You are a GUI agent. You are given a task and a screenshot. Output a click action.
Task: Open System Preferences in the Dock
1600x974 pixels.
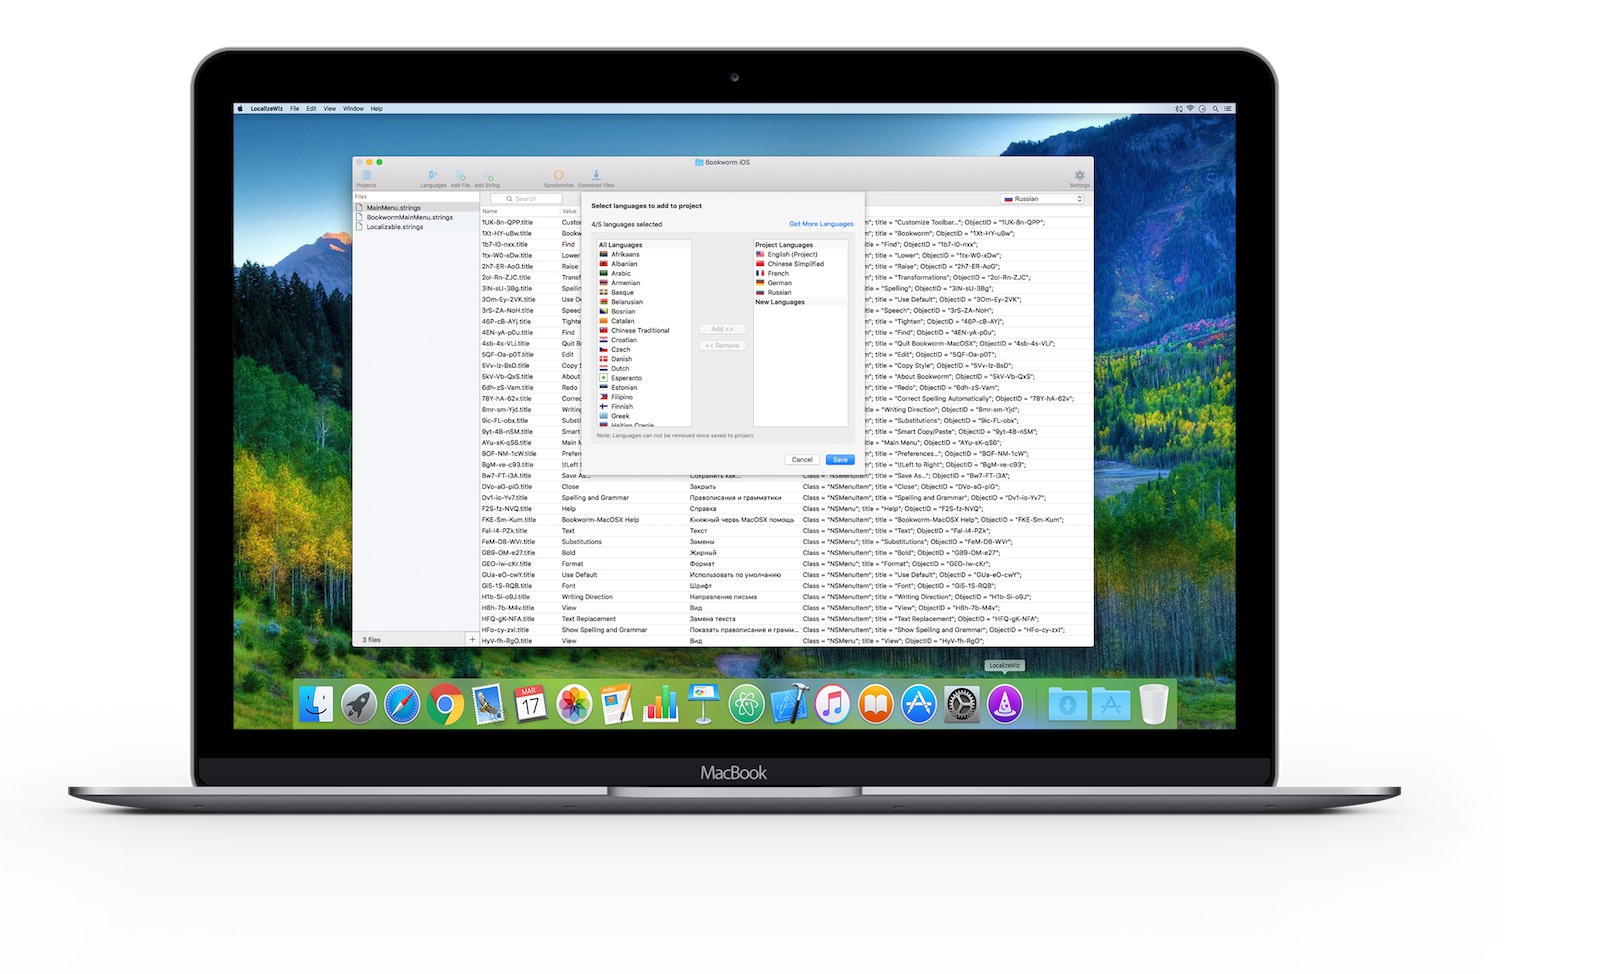click(x=961, y=705)
